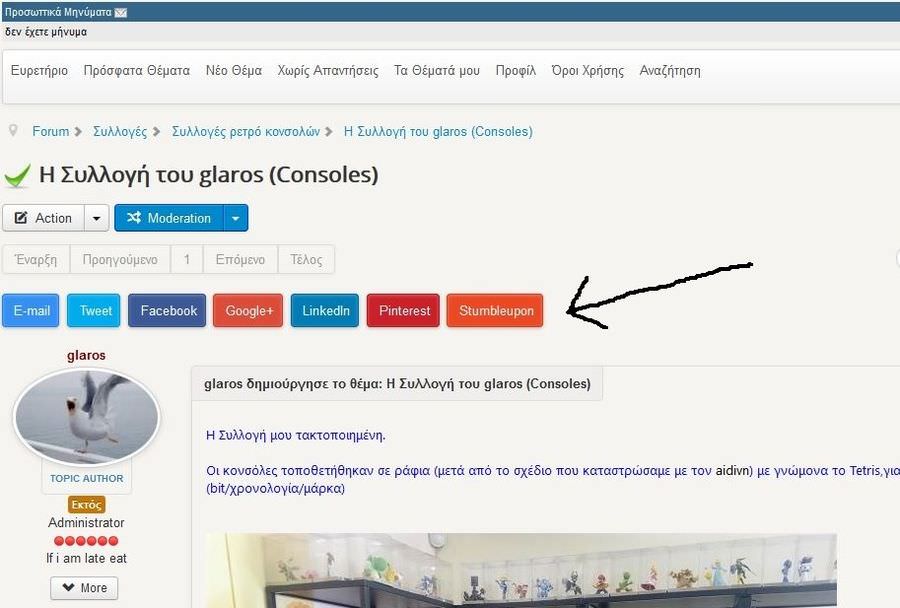Open the Moderation button
Viewport: 900px width, 608px height.
pyautogui.click(x=168, y=218)
